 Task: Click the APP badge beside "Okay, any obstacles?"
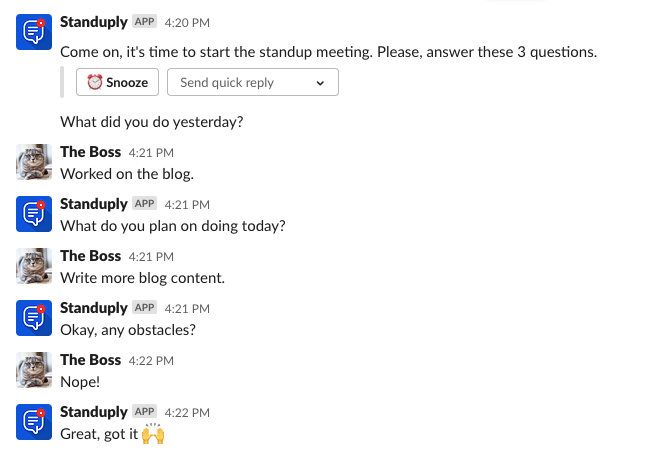click(x=144, y=308)
